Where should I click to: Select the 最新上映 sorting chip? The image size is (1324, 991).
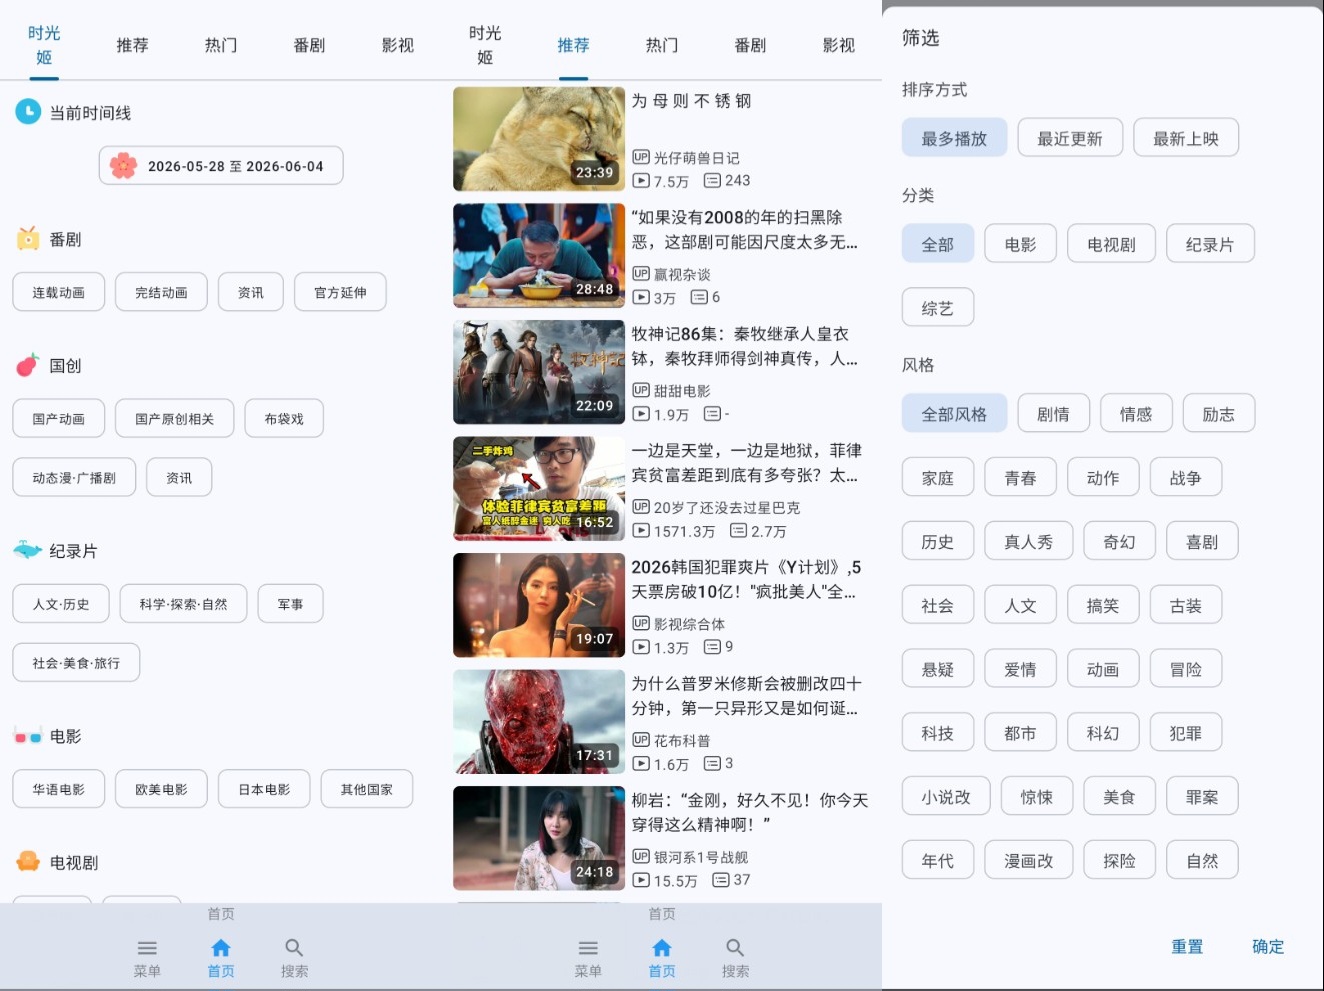coord(1186,138)
